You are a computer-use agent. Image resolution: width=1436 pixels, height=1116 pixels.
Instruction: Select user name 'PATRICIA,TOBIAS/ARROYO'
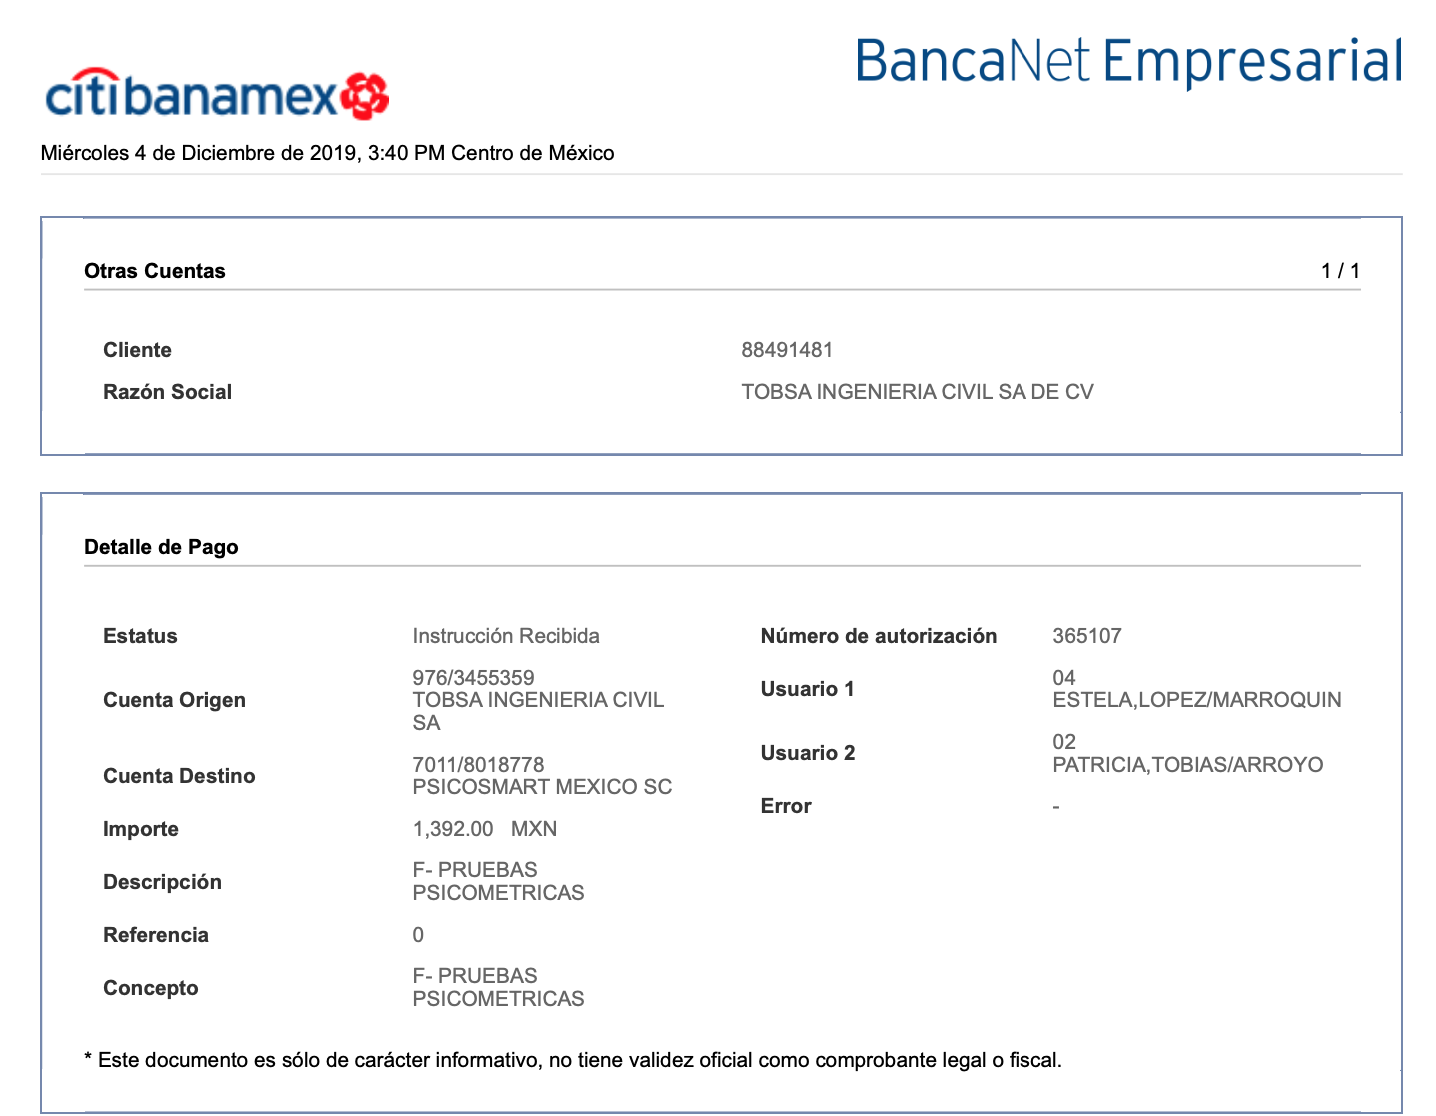[1188, 765]
